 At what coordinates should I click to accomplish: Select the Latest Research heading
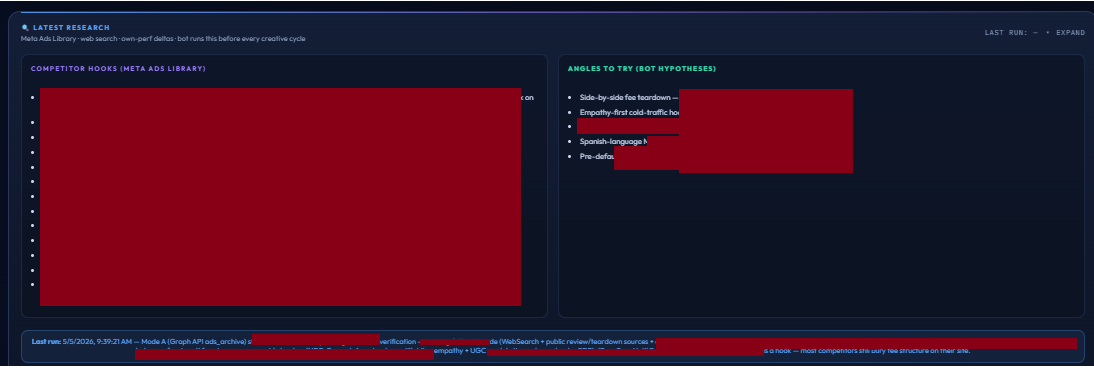coord(71,28)
